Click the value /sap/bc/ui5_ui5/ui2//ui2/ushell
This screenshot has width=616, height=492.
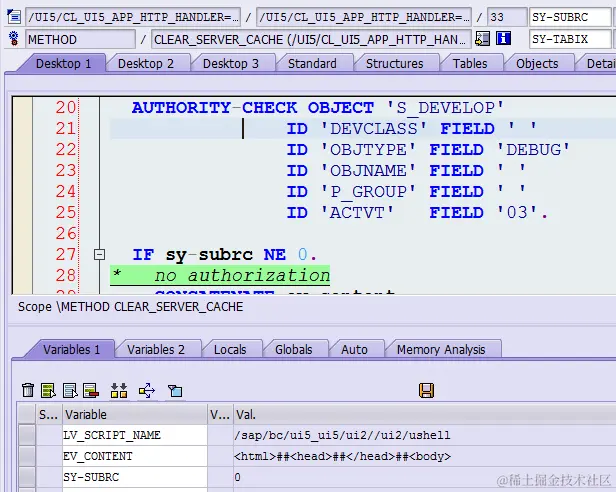click(x=342, y=435)
